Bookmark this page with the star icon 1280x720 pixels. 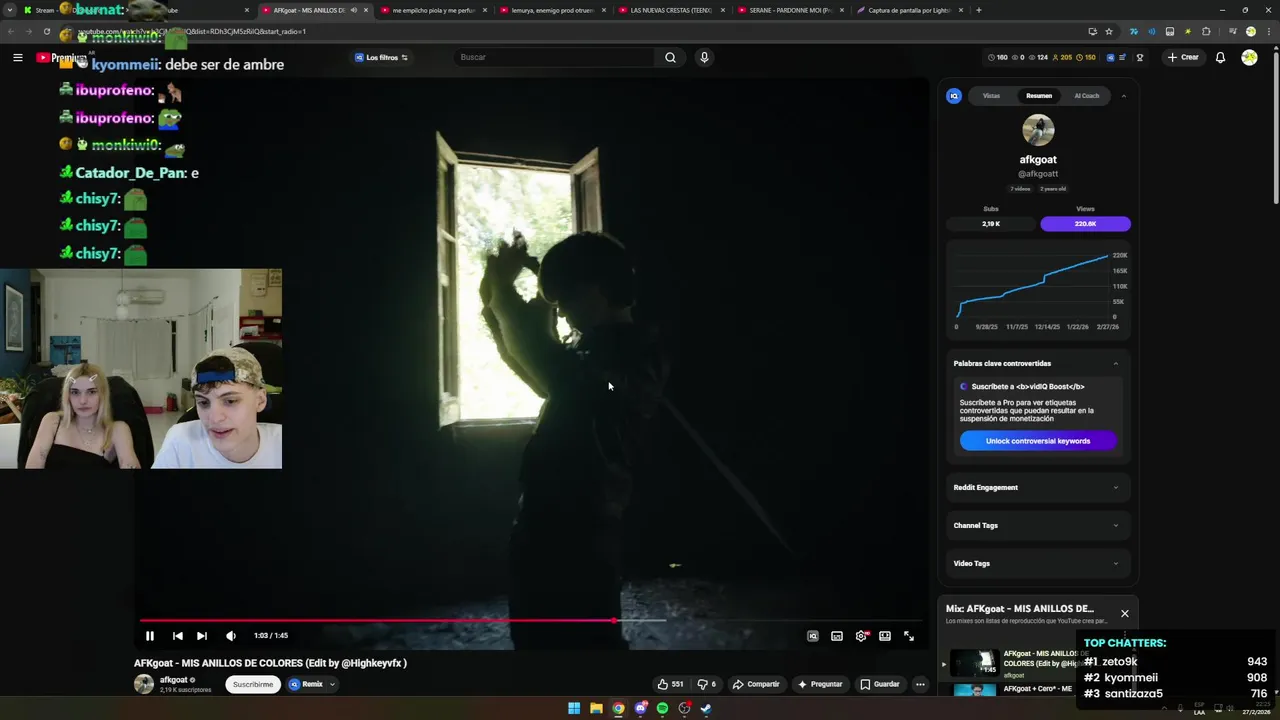click(x=1109, y=31)
